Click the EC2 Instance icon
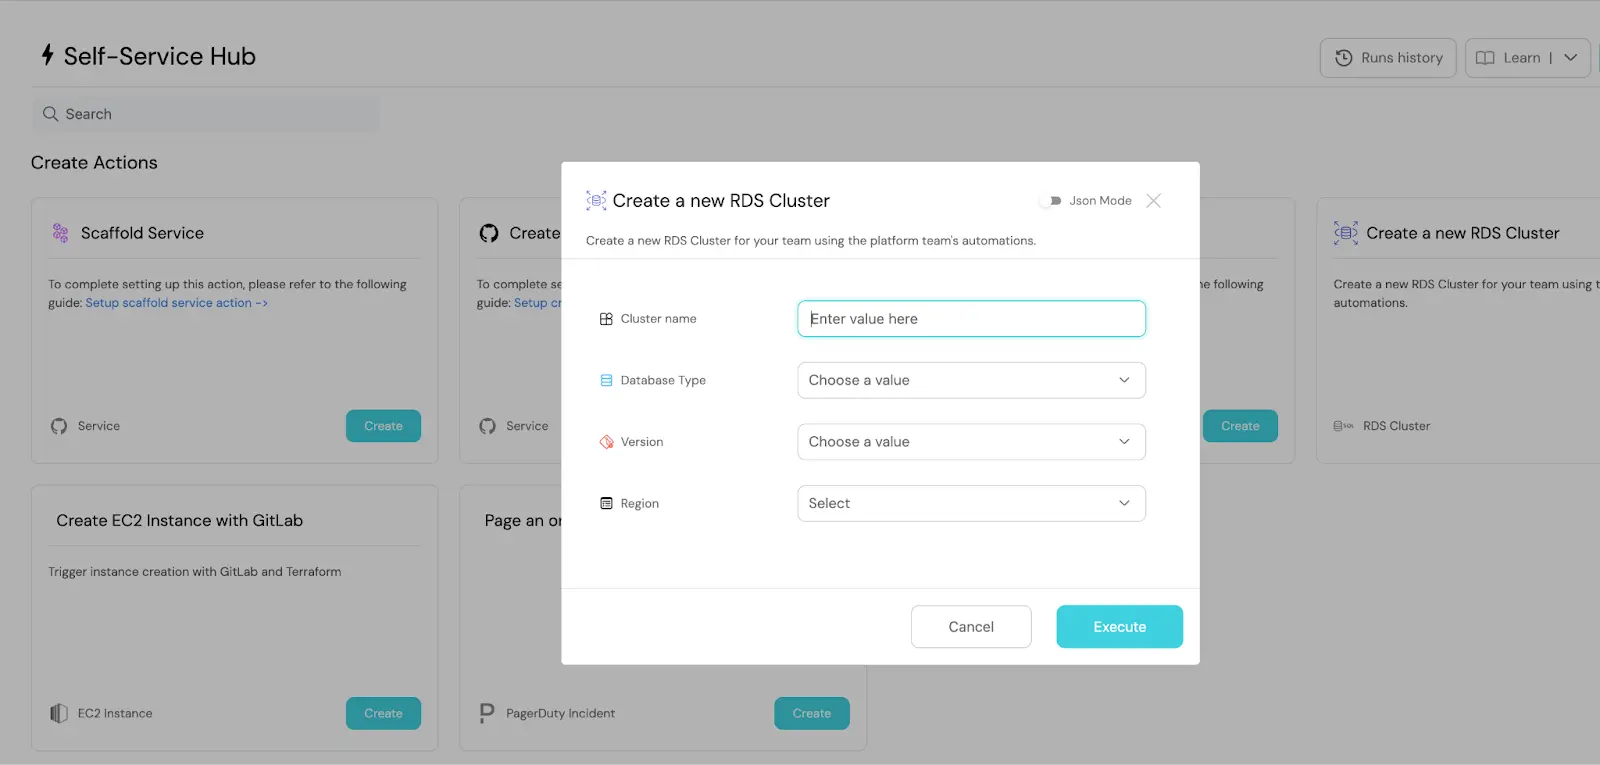This screenshot has height=765, width=1600. click(x=59, y=713)
